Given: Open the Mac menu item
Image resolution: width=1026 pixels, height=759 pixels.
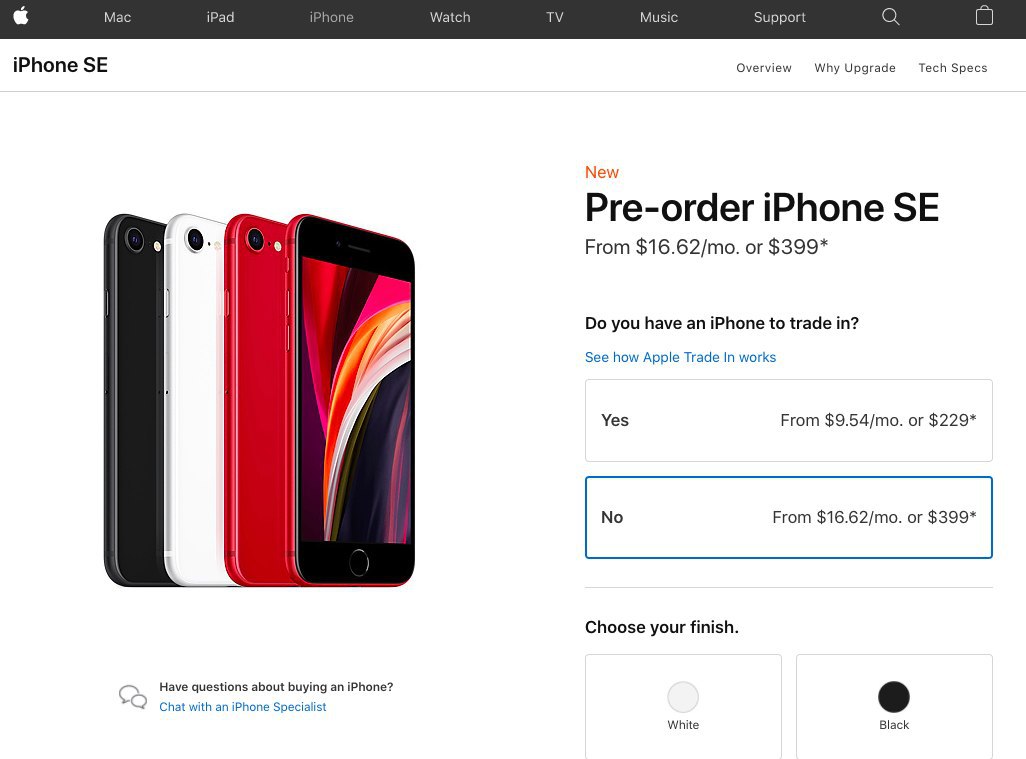Looking at the screenshot, I should pyautogui.click(x=117, y=18).
